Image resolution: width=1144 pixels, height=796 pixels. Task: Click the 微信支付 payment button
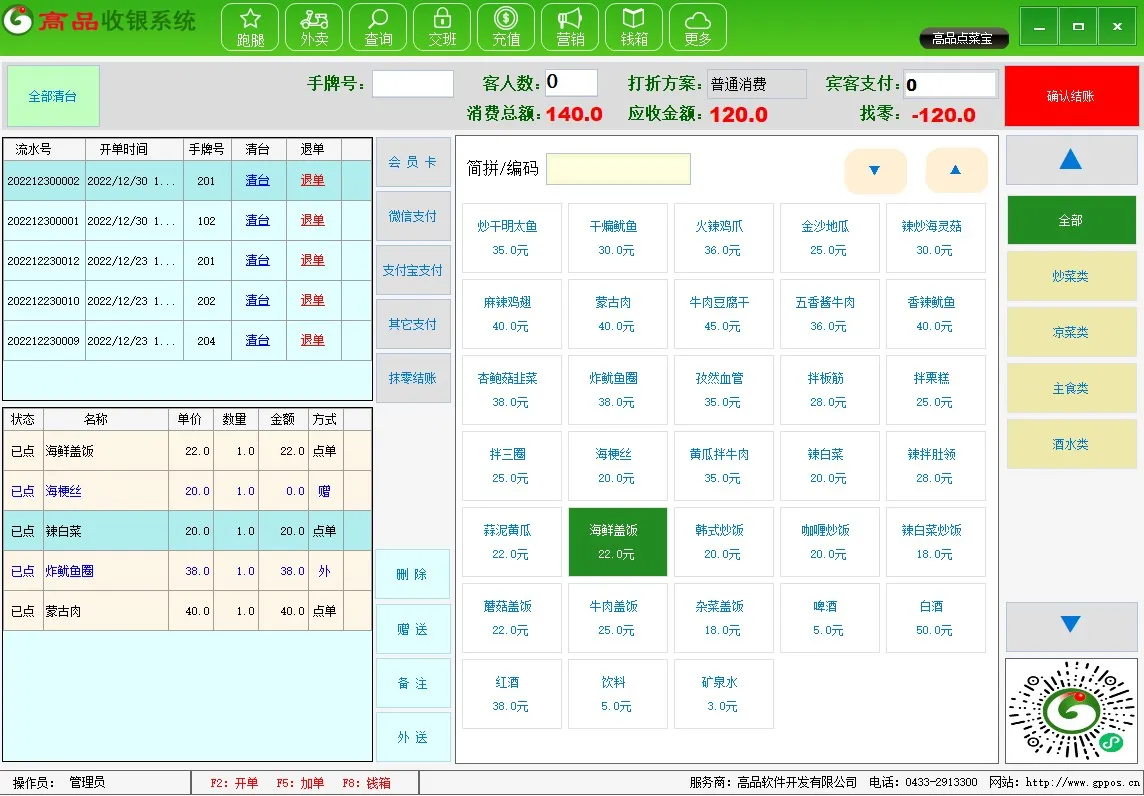pos(412,216)
